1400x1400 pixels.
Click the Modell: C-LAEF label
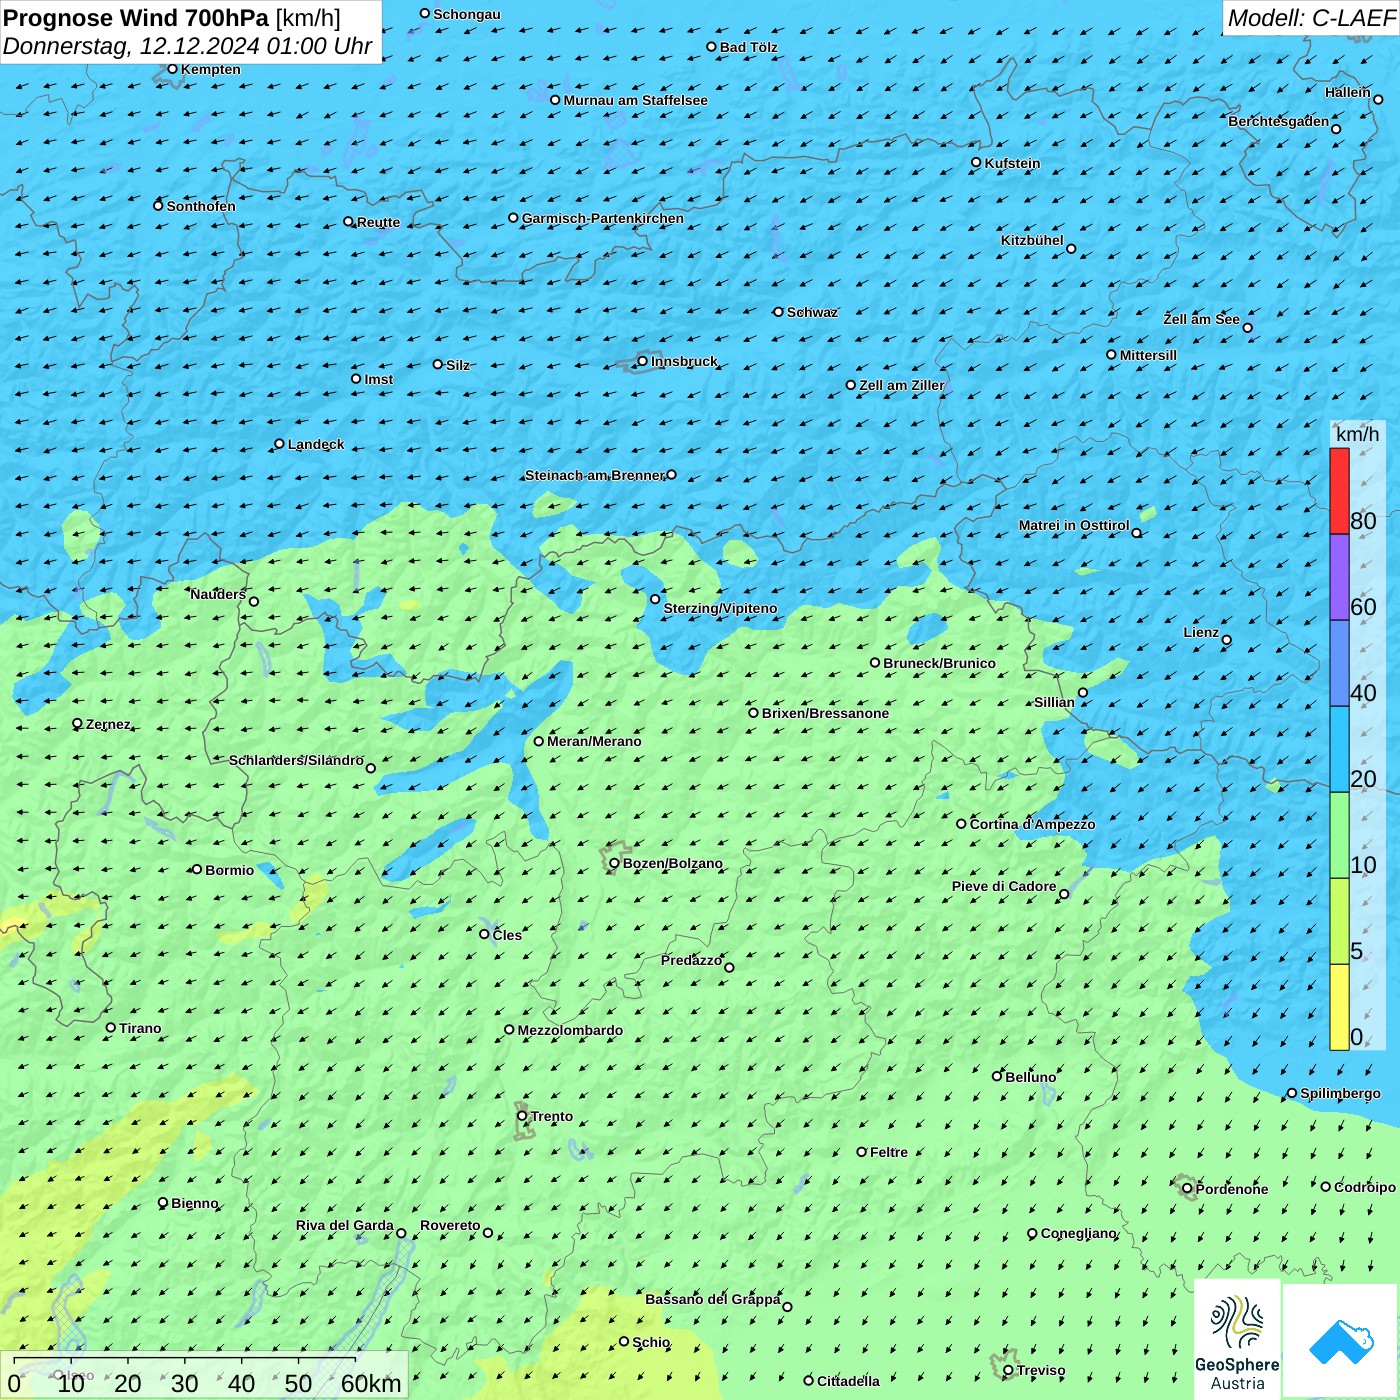pyautogui.click(x=1310, y=18)
